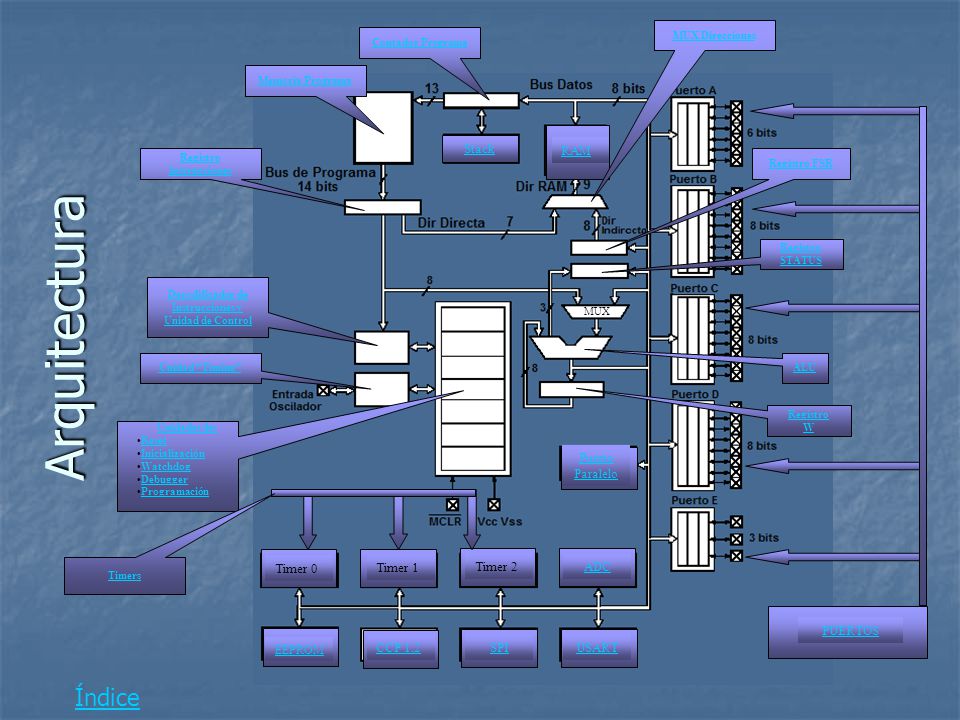This screenshot has height=720, width=960.
Task: Follow the Registro W link
Action: click(808, 421)
